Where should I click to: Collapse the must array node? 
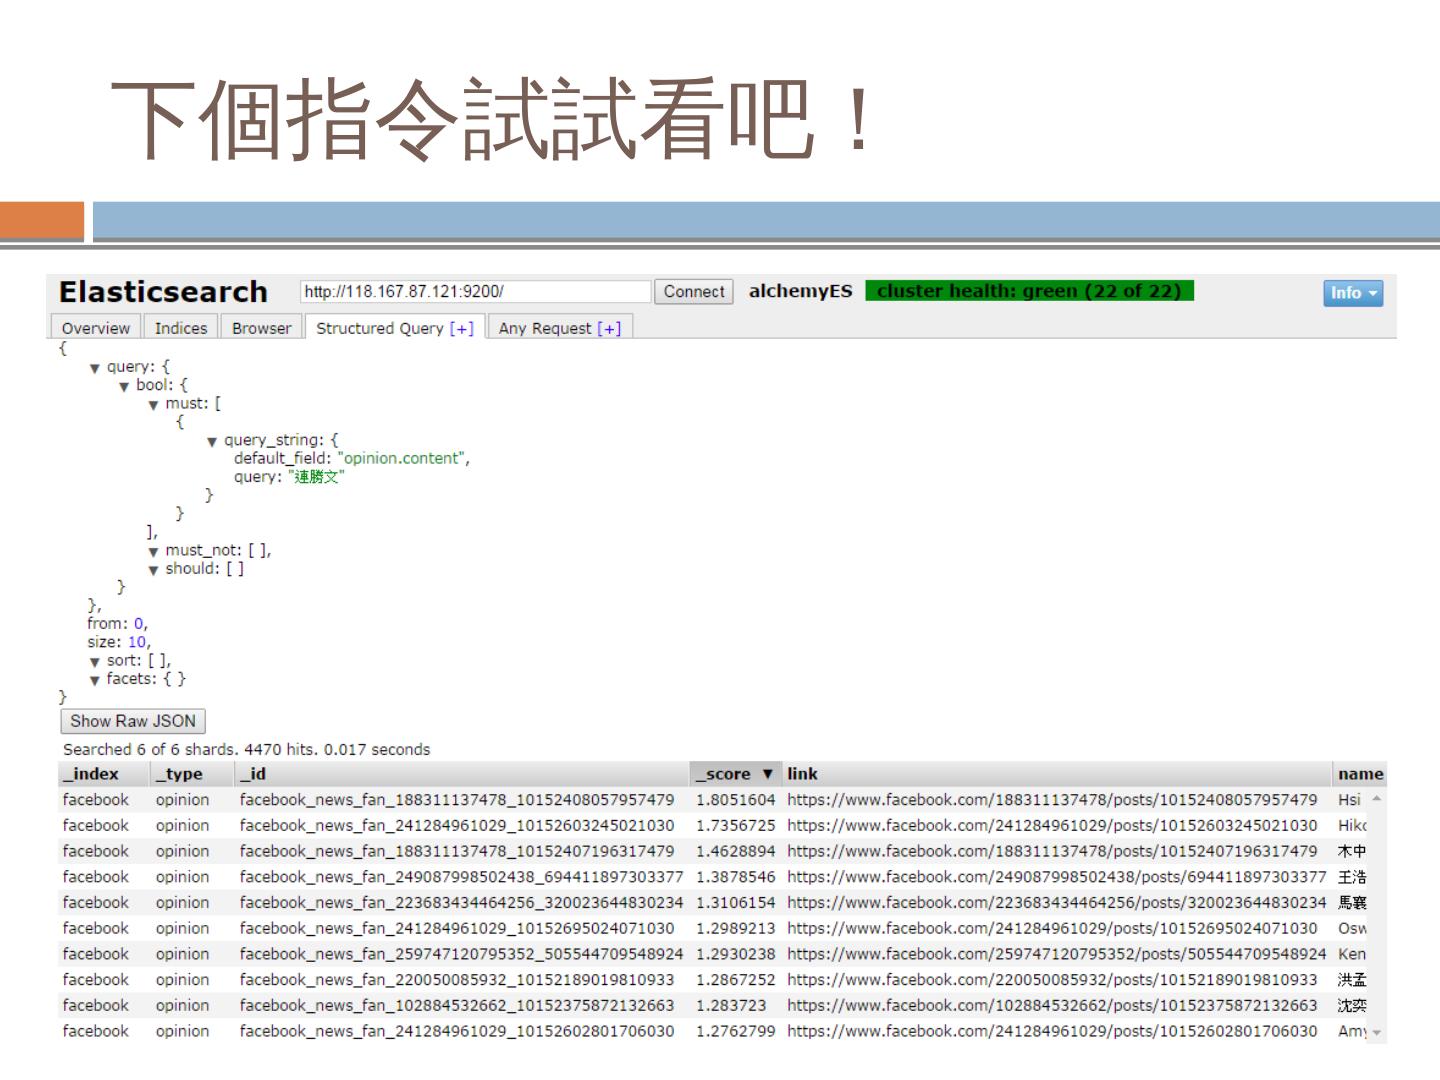[x=153, y=405]
